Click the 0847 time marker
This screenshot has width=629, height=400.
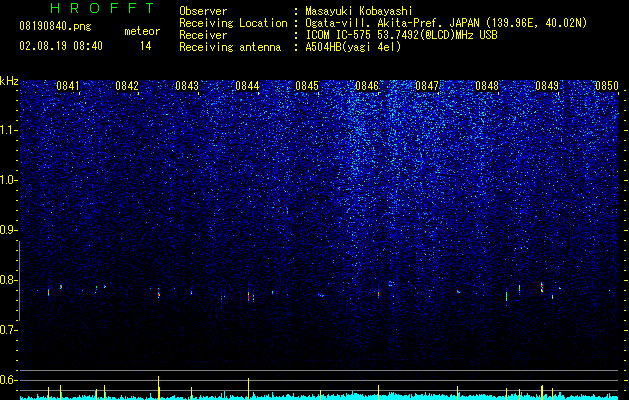click(x=427, y=85)
